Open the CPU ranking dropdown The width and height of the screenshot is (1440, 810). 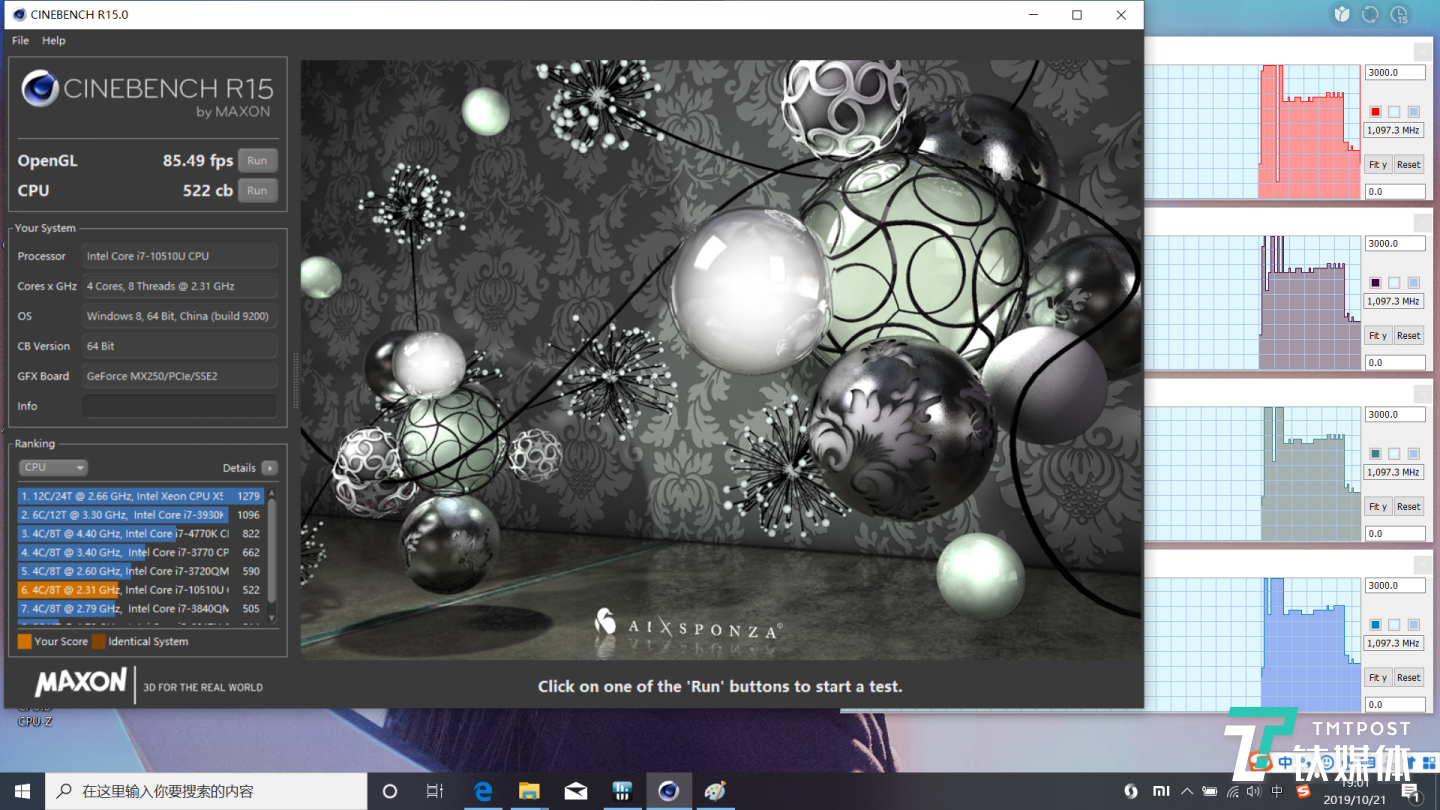click(53, 467)
